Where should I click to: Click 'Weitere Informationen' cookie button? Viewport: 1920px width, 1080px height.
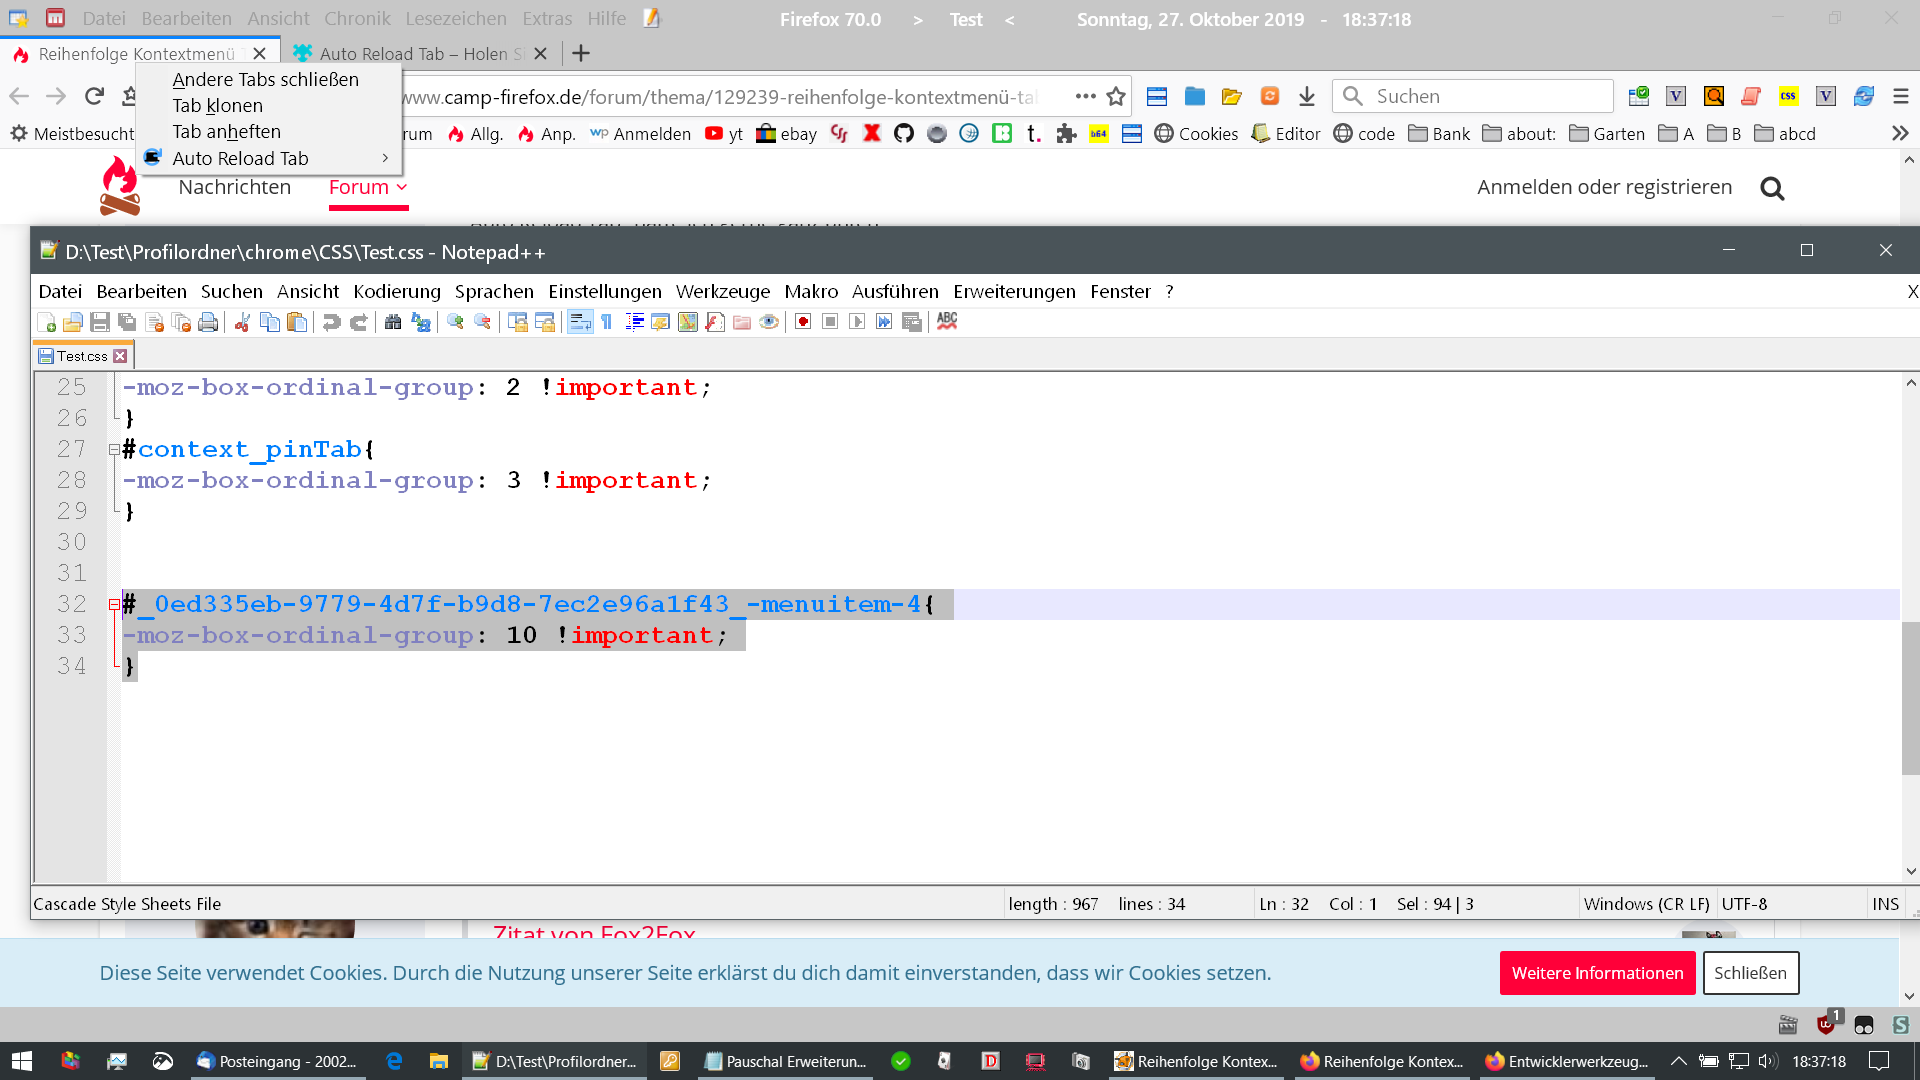pyautogui.click(x=1597, y=973)
